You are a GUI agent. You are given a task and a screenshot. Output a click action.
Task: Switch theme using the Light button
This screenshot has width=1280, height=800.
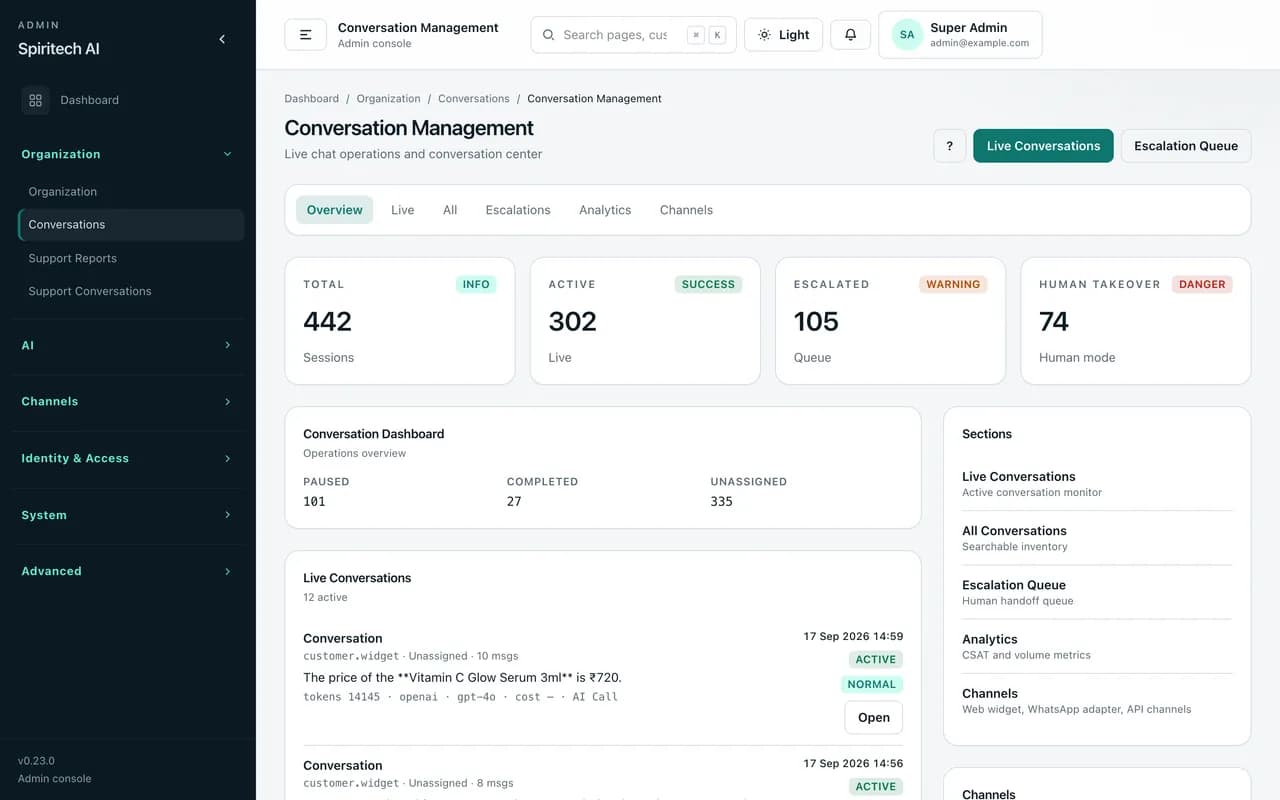[x=784, y=34]
